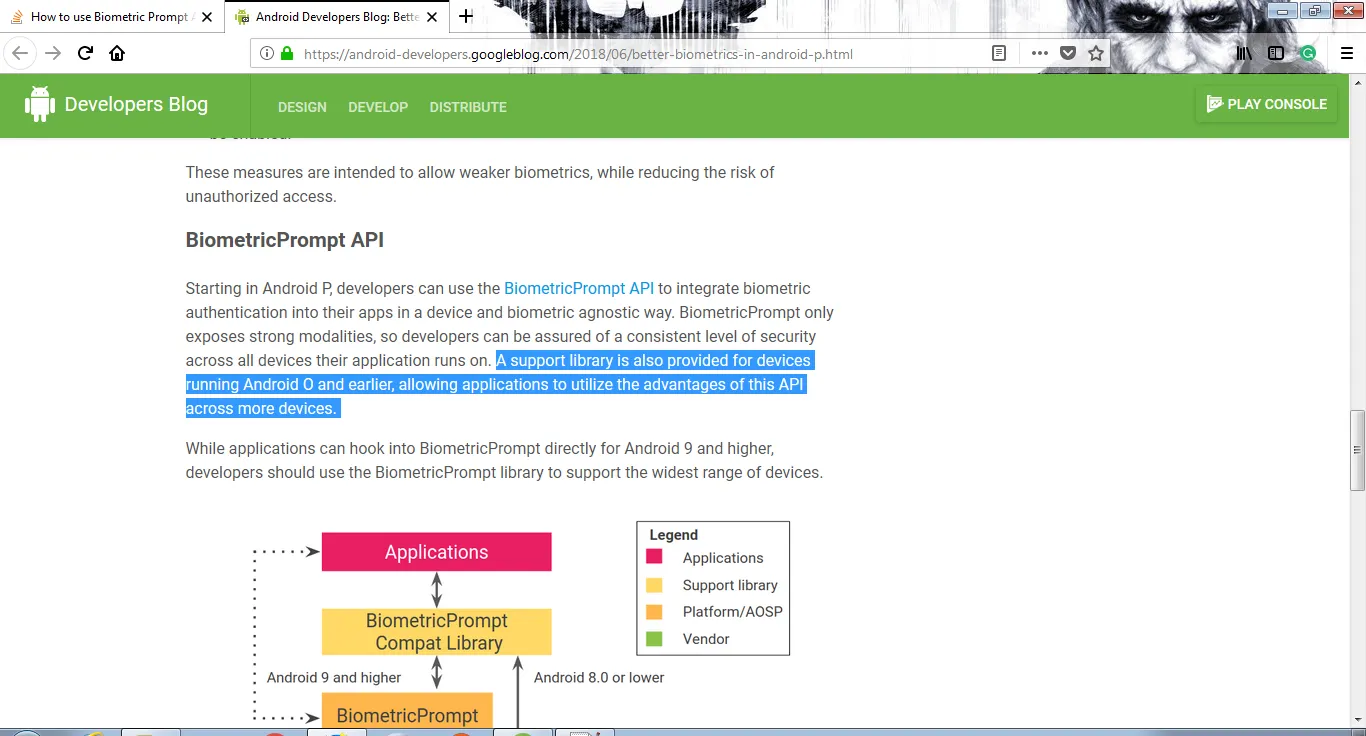Click 'Vendor' in the legend
Image resolution: width=1366 pixels, height=736 pixels.
[706, 639]
